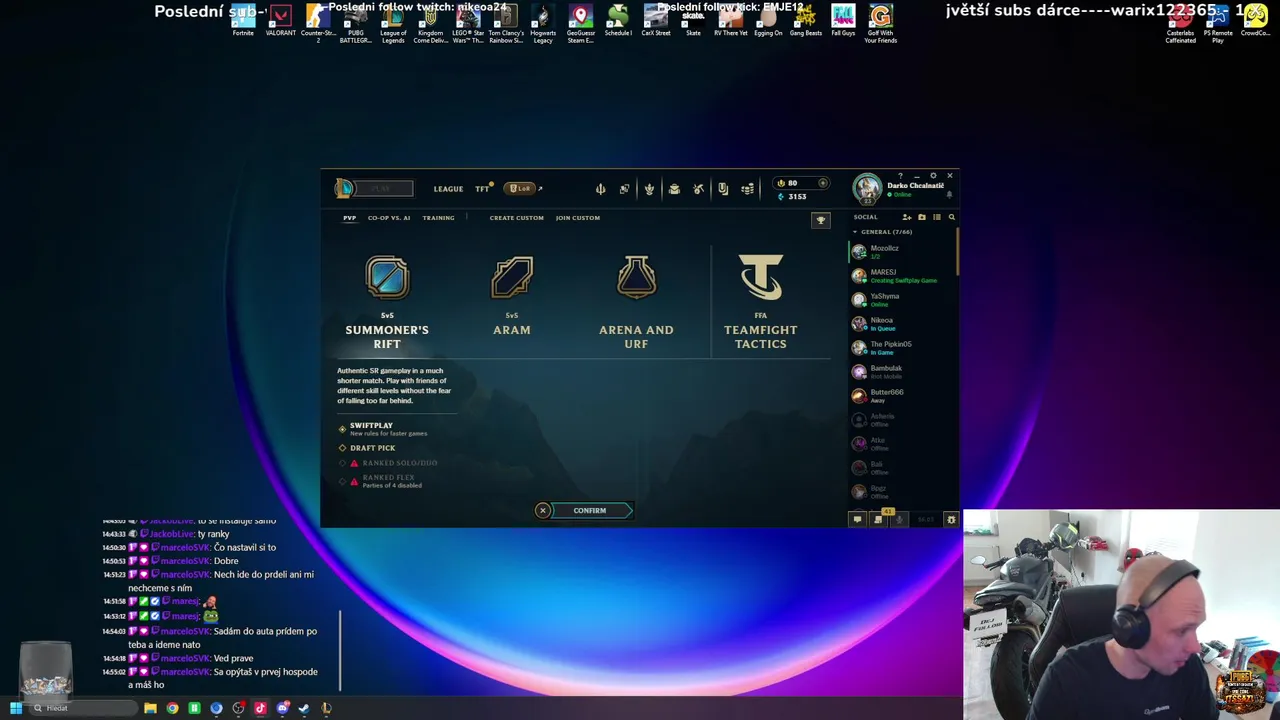Open the Create Custom tab
The height and width of the screenshot is (720, 1280).
click(516, 218)
